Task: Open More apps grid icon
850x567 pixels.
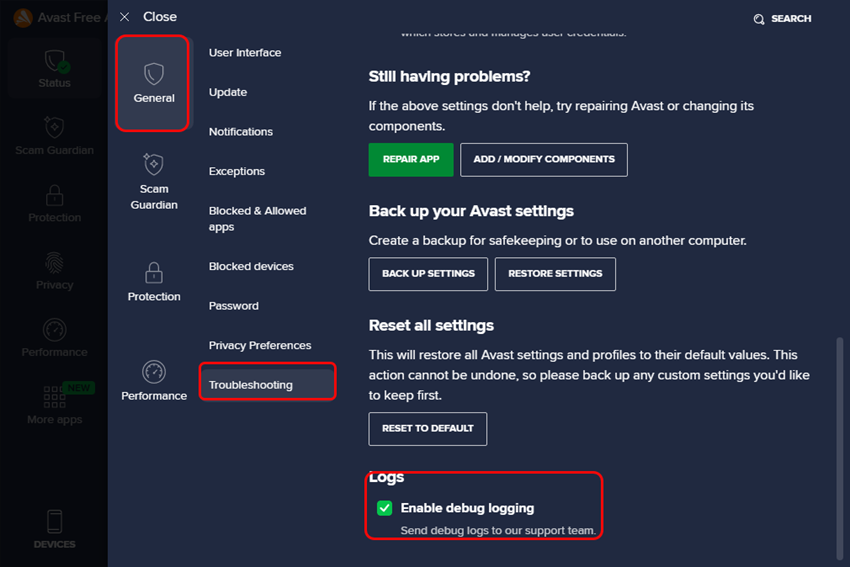Action: 54,397
